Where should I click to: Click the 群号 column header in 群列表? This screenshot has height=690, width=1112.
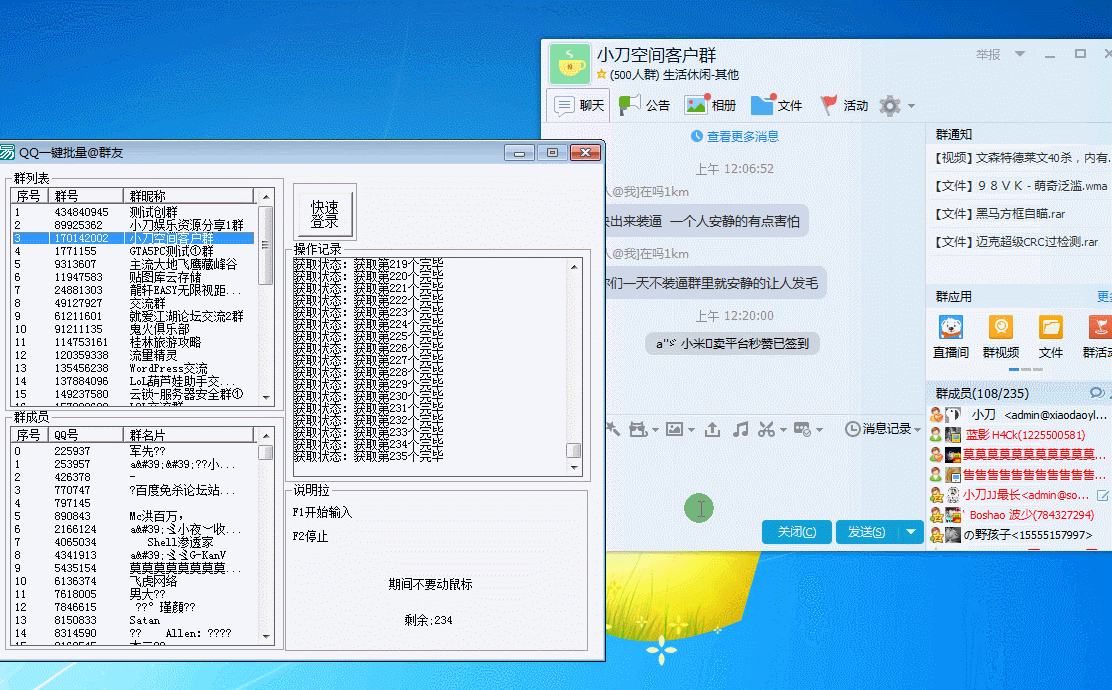point(86,196)
